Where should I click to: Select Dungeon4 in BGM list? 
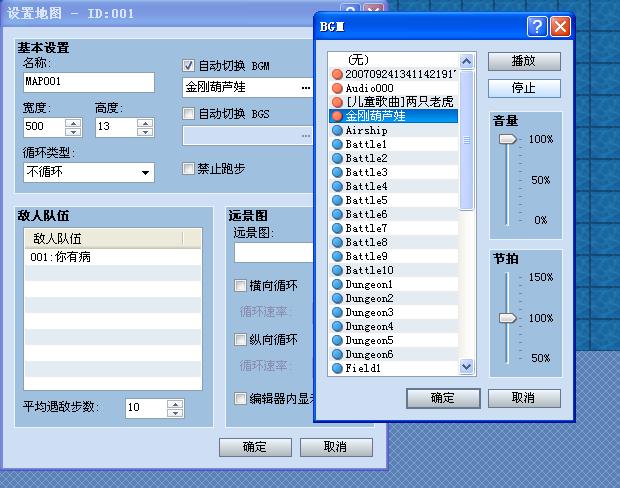[393, 326]
